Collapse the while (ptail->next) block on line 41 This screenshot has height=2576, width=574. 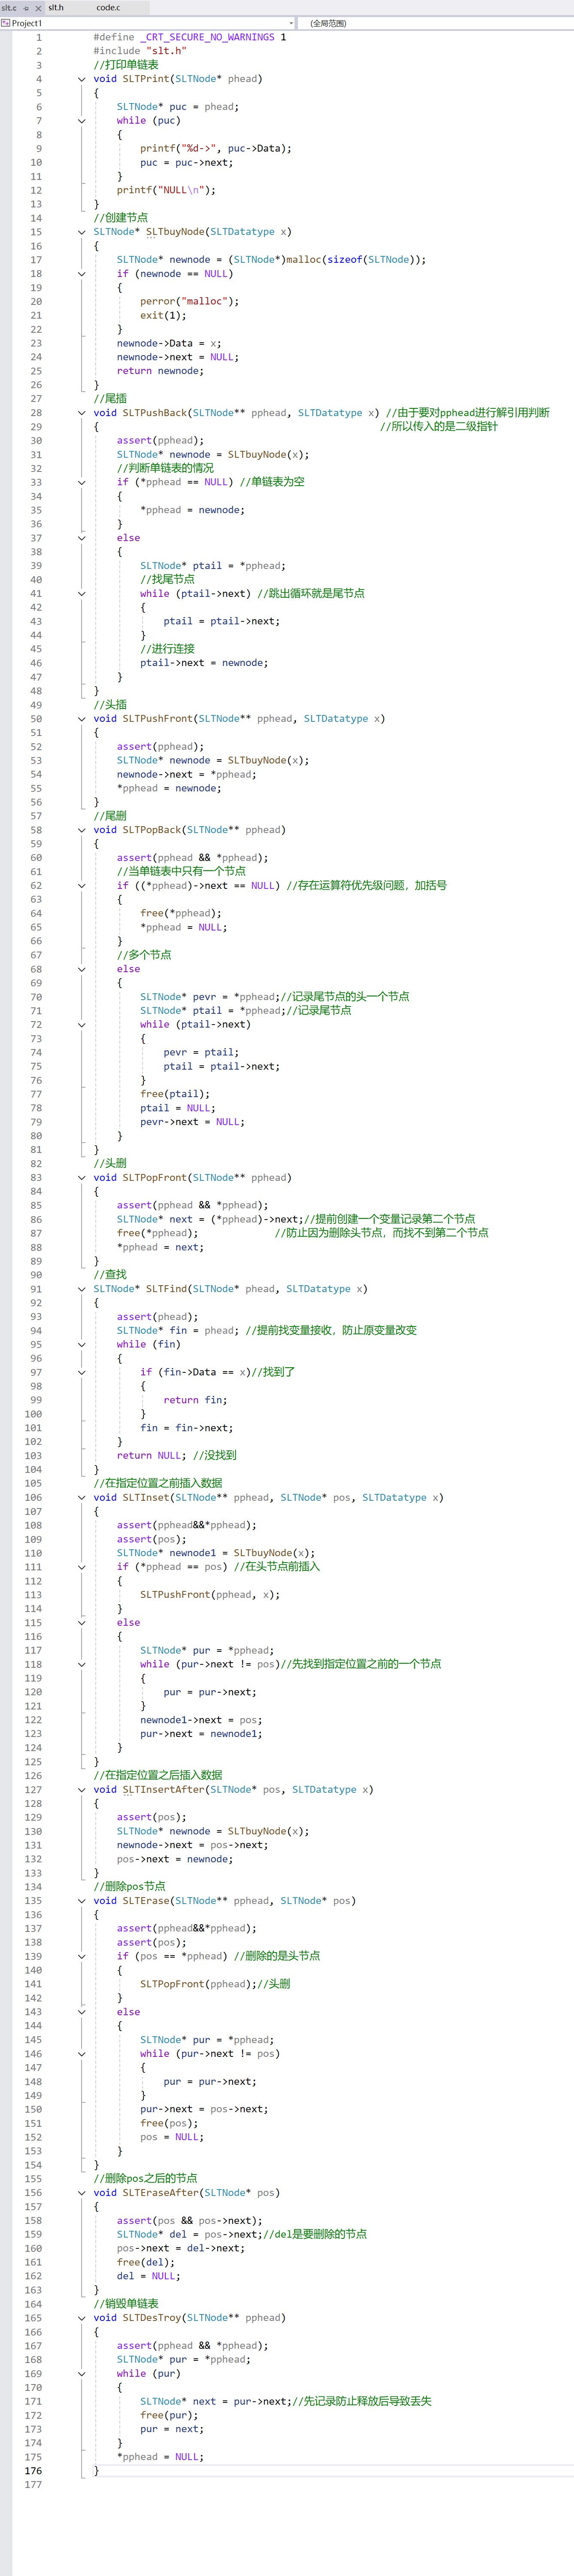click(82, 594)
